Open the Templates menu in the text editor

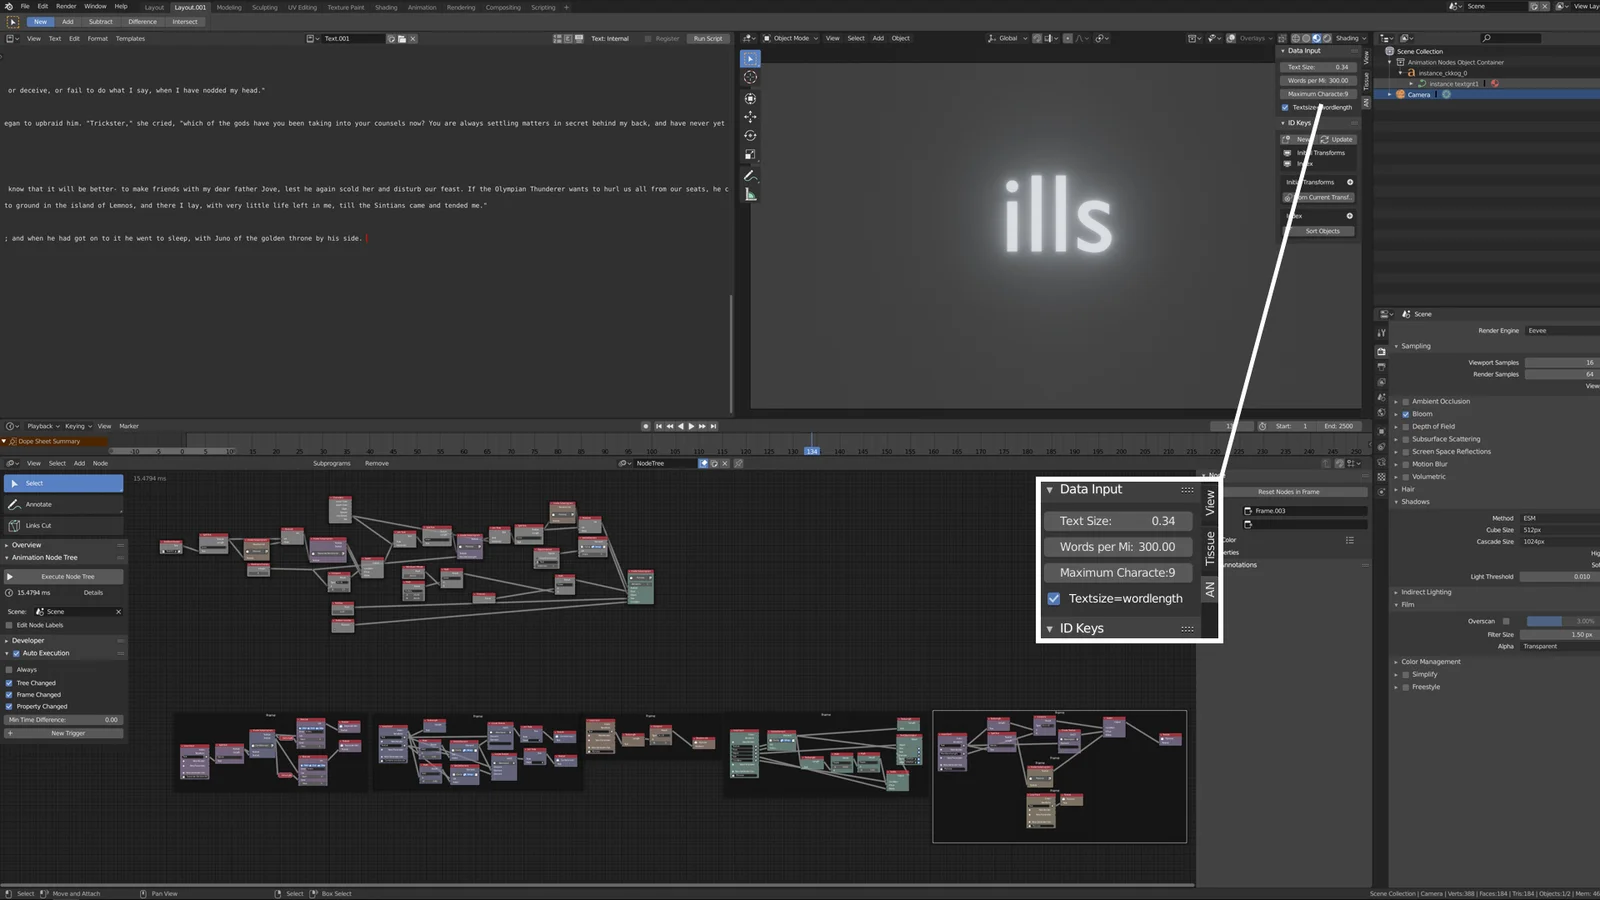point(130,39)
